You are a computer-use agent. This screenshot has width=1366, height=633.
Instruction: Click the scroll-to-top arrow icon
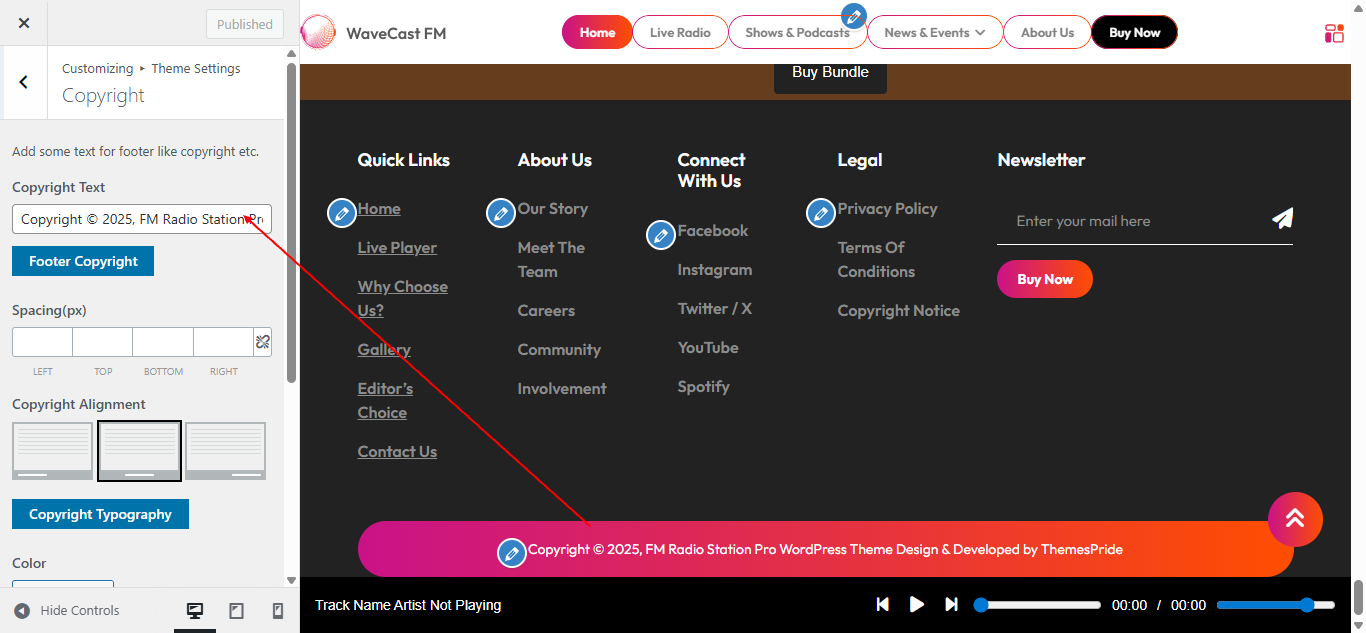point(1295,519)
